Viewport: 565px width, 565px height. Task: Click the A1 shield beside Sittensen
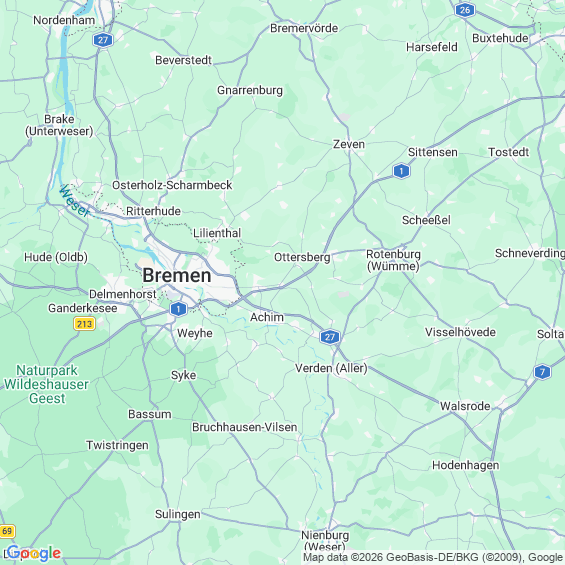click(401, 171)
